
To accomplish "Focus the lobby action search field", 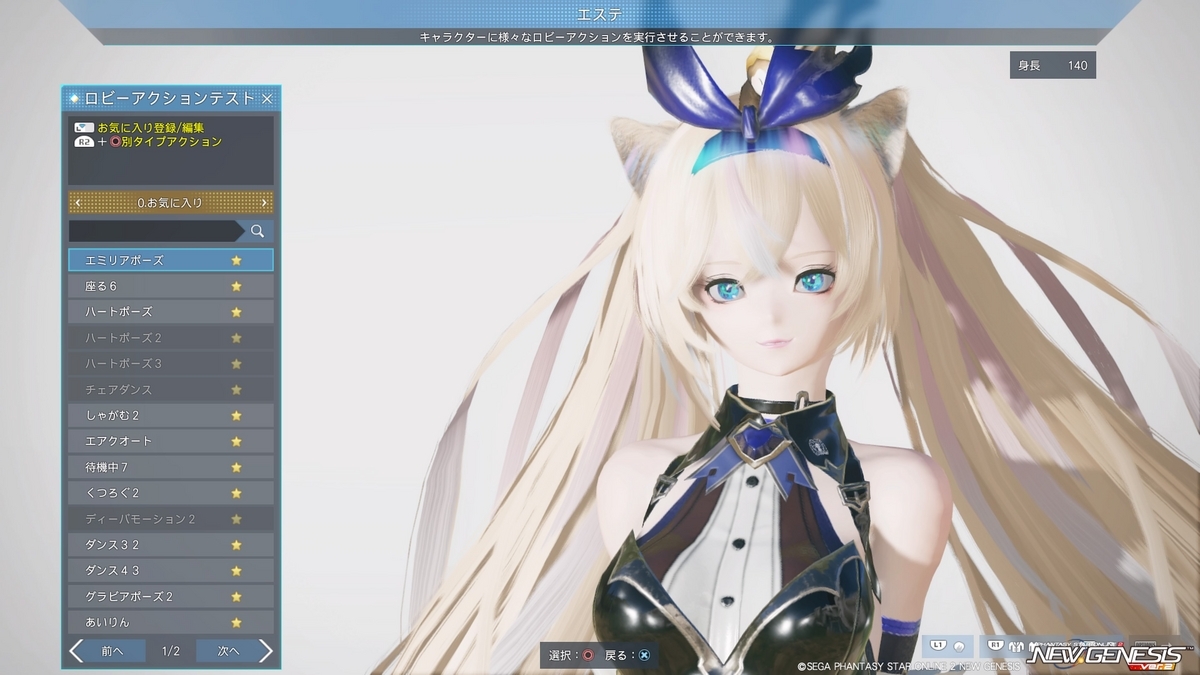I will [155, 231].
